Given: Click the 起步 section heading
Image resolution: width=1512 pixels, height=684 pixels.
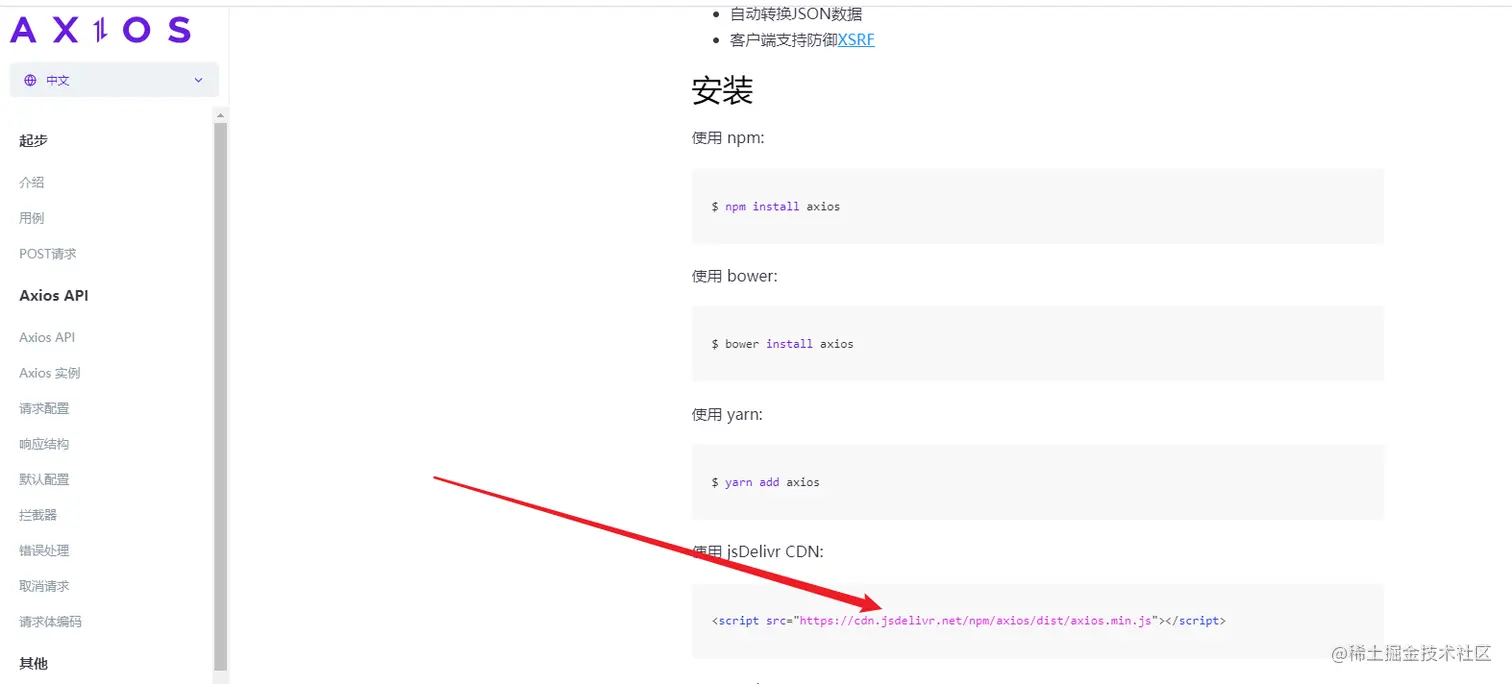Looking at the screenshot, I should (33, 141).
